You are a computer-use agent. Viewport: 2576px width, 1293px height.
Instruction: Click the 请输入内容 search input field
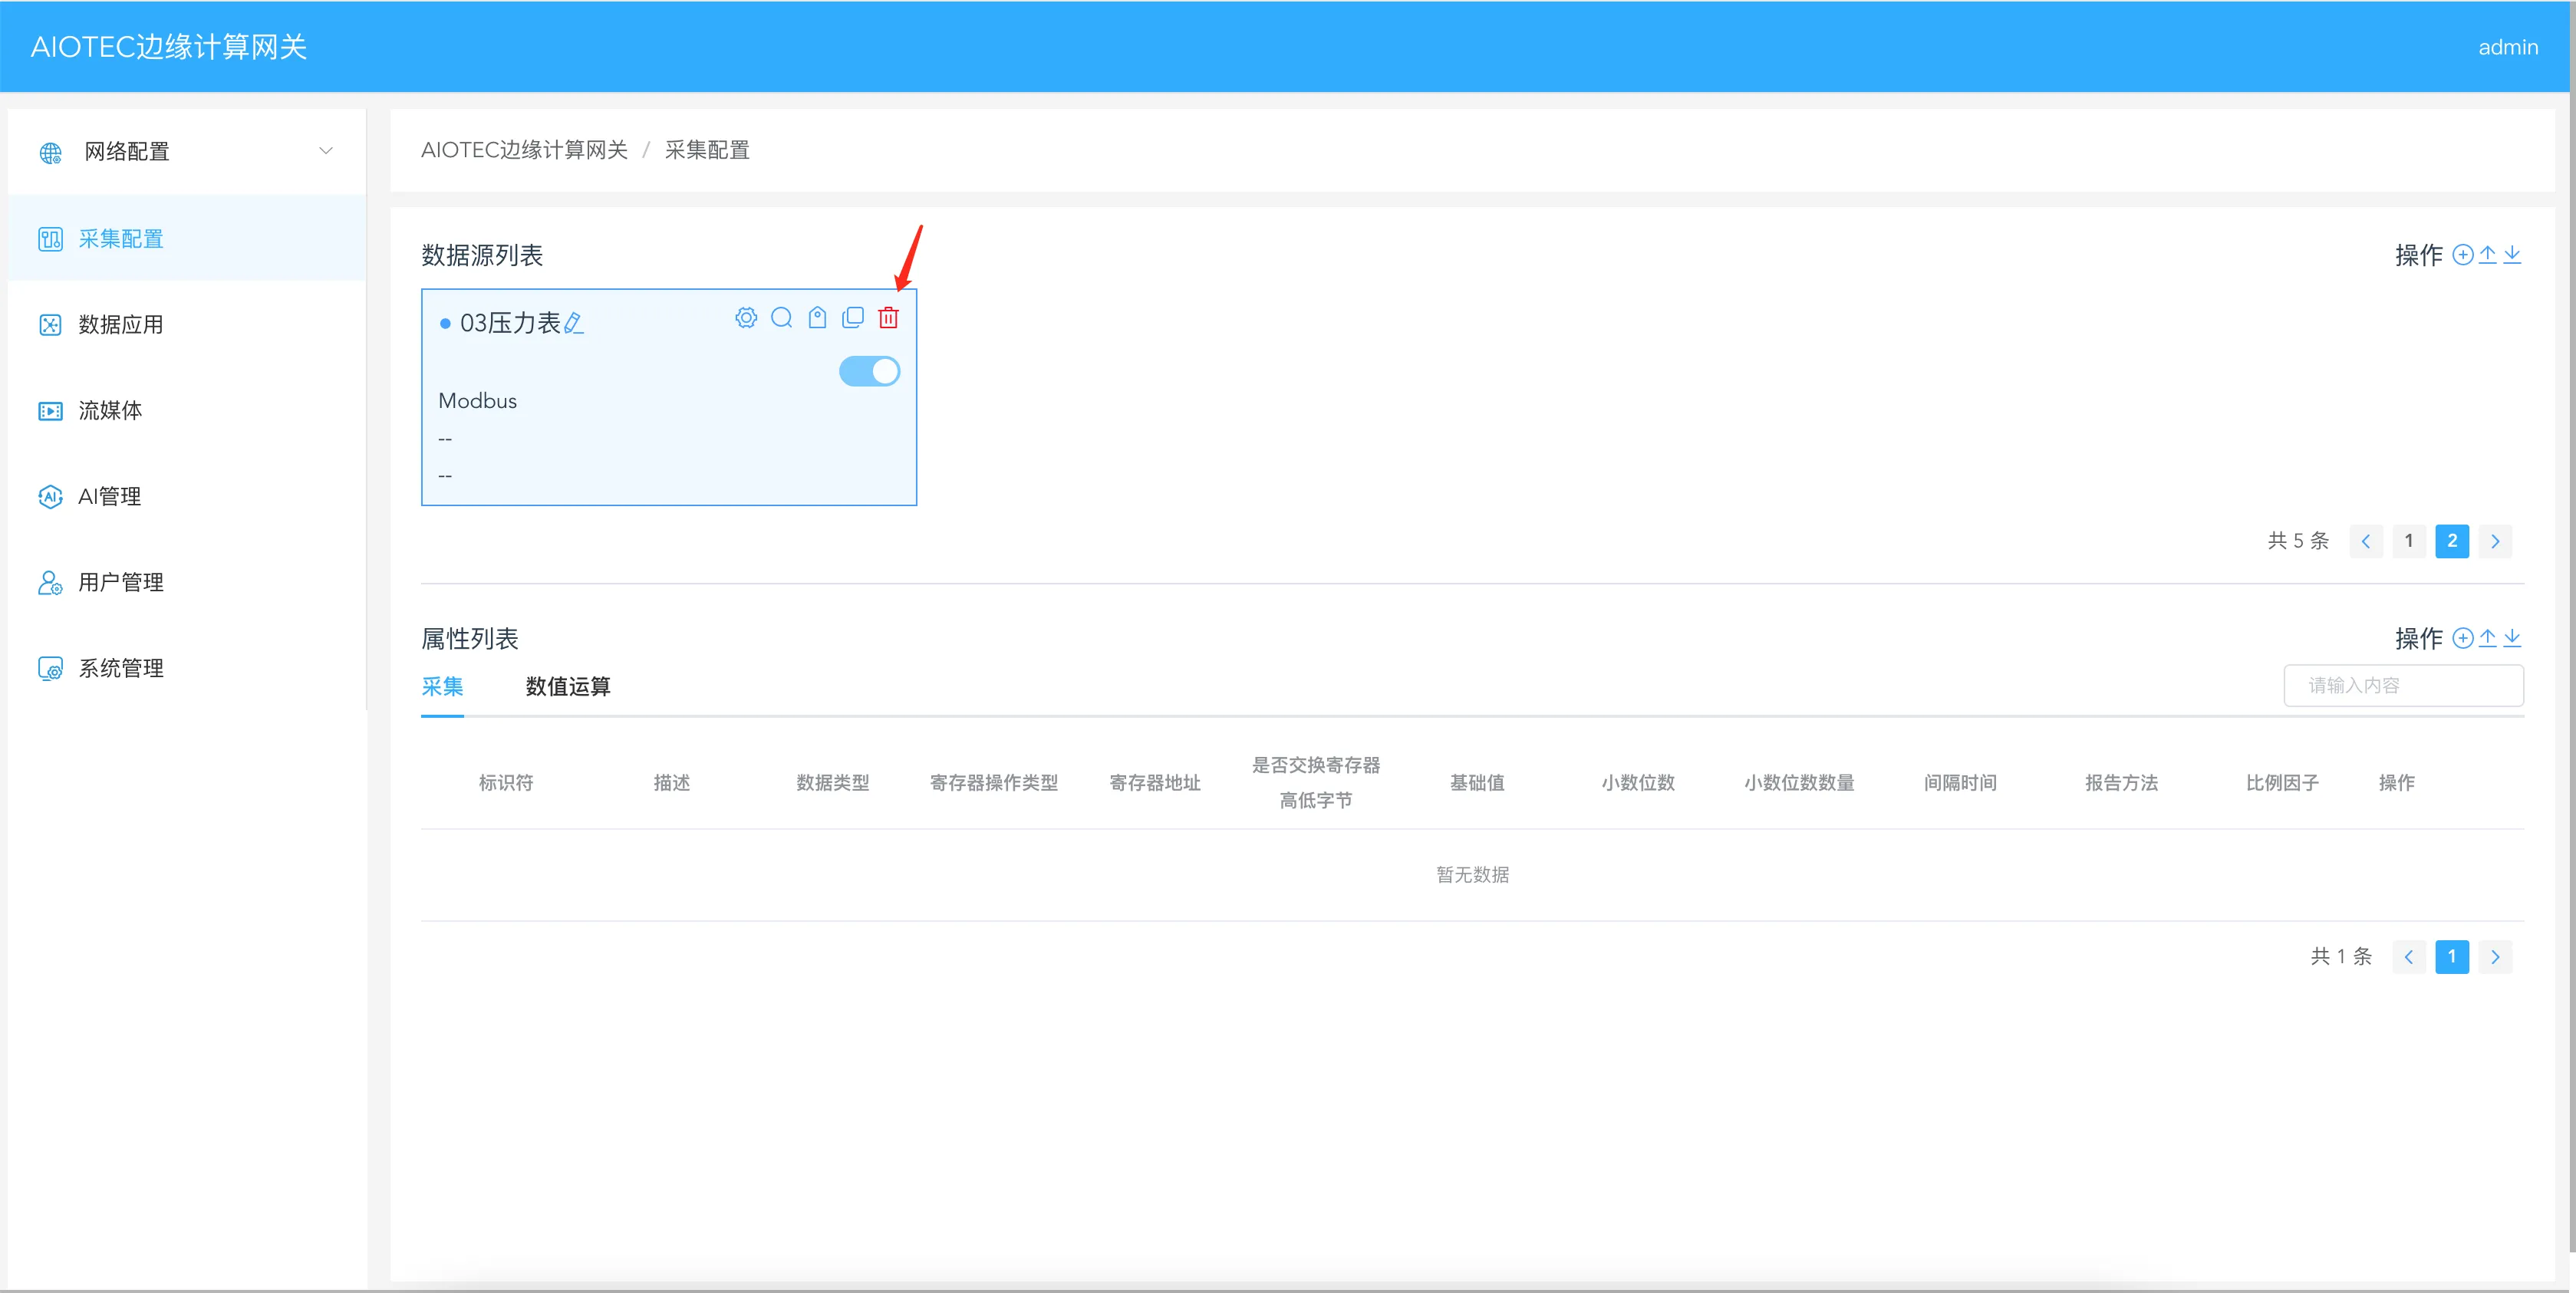(2403, 685)
